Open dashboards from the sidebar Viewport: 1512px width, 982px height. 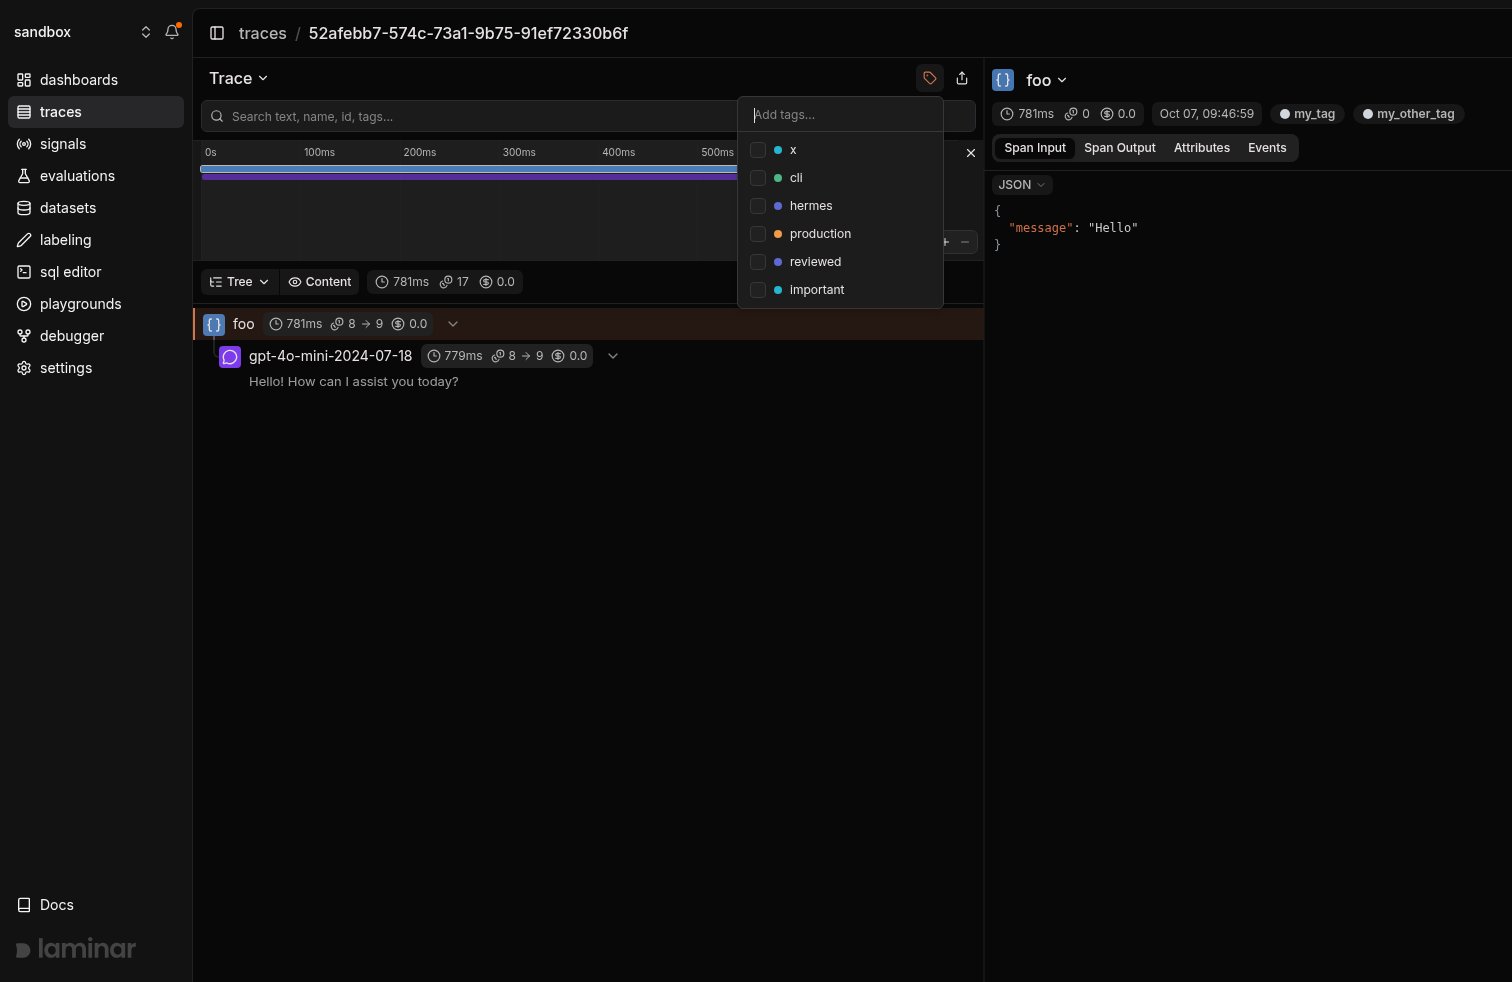96,80
